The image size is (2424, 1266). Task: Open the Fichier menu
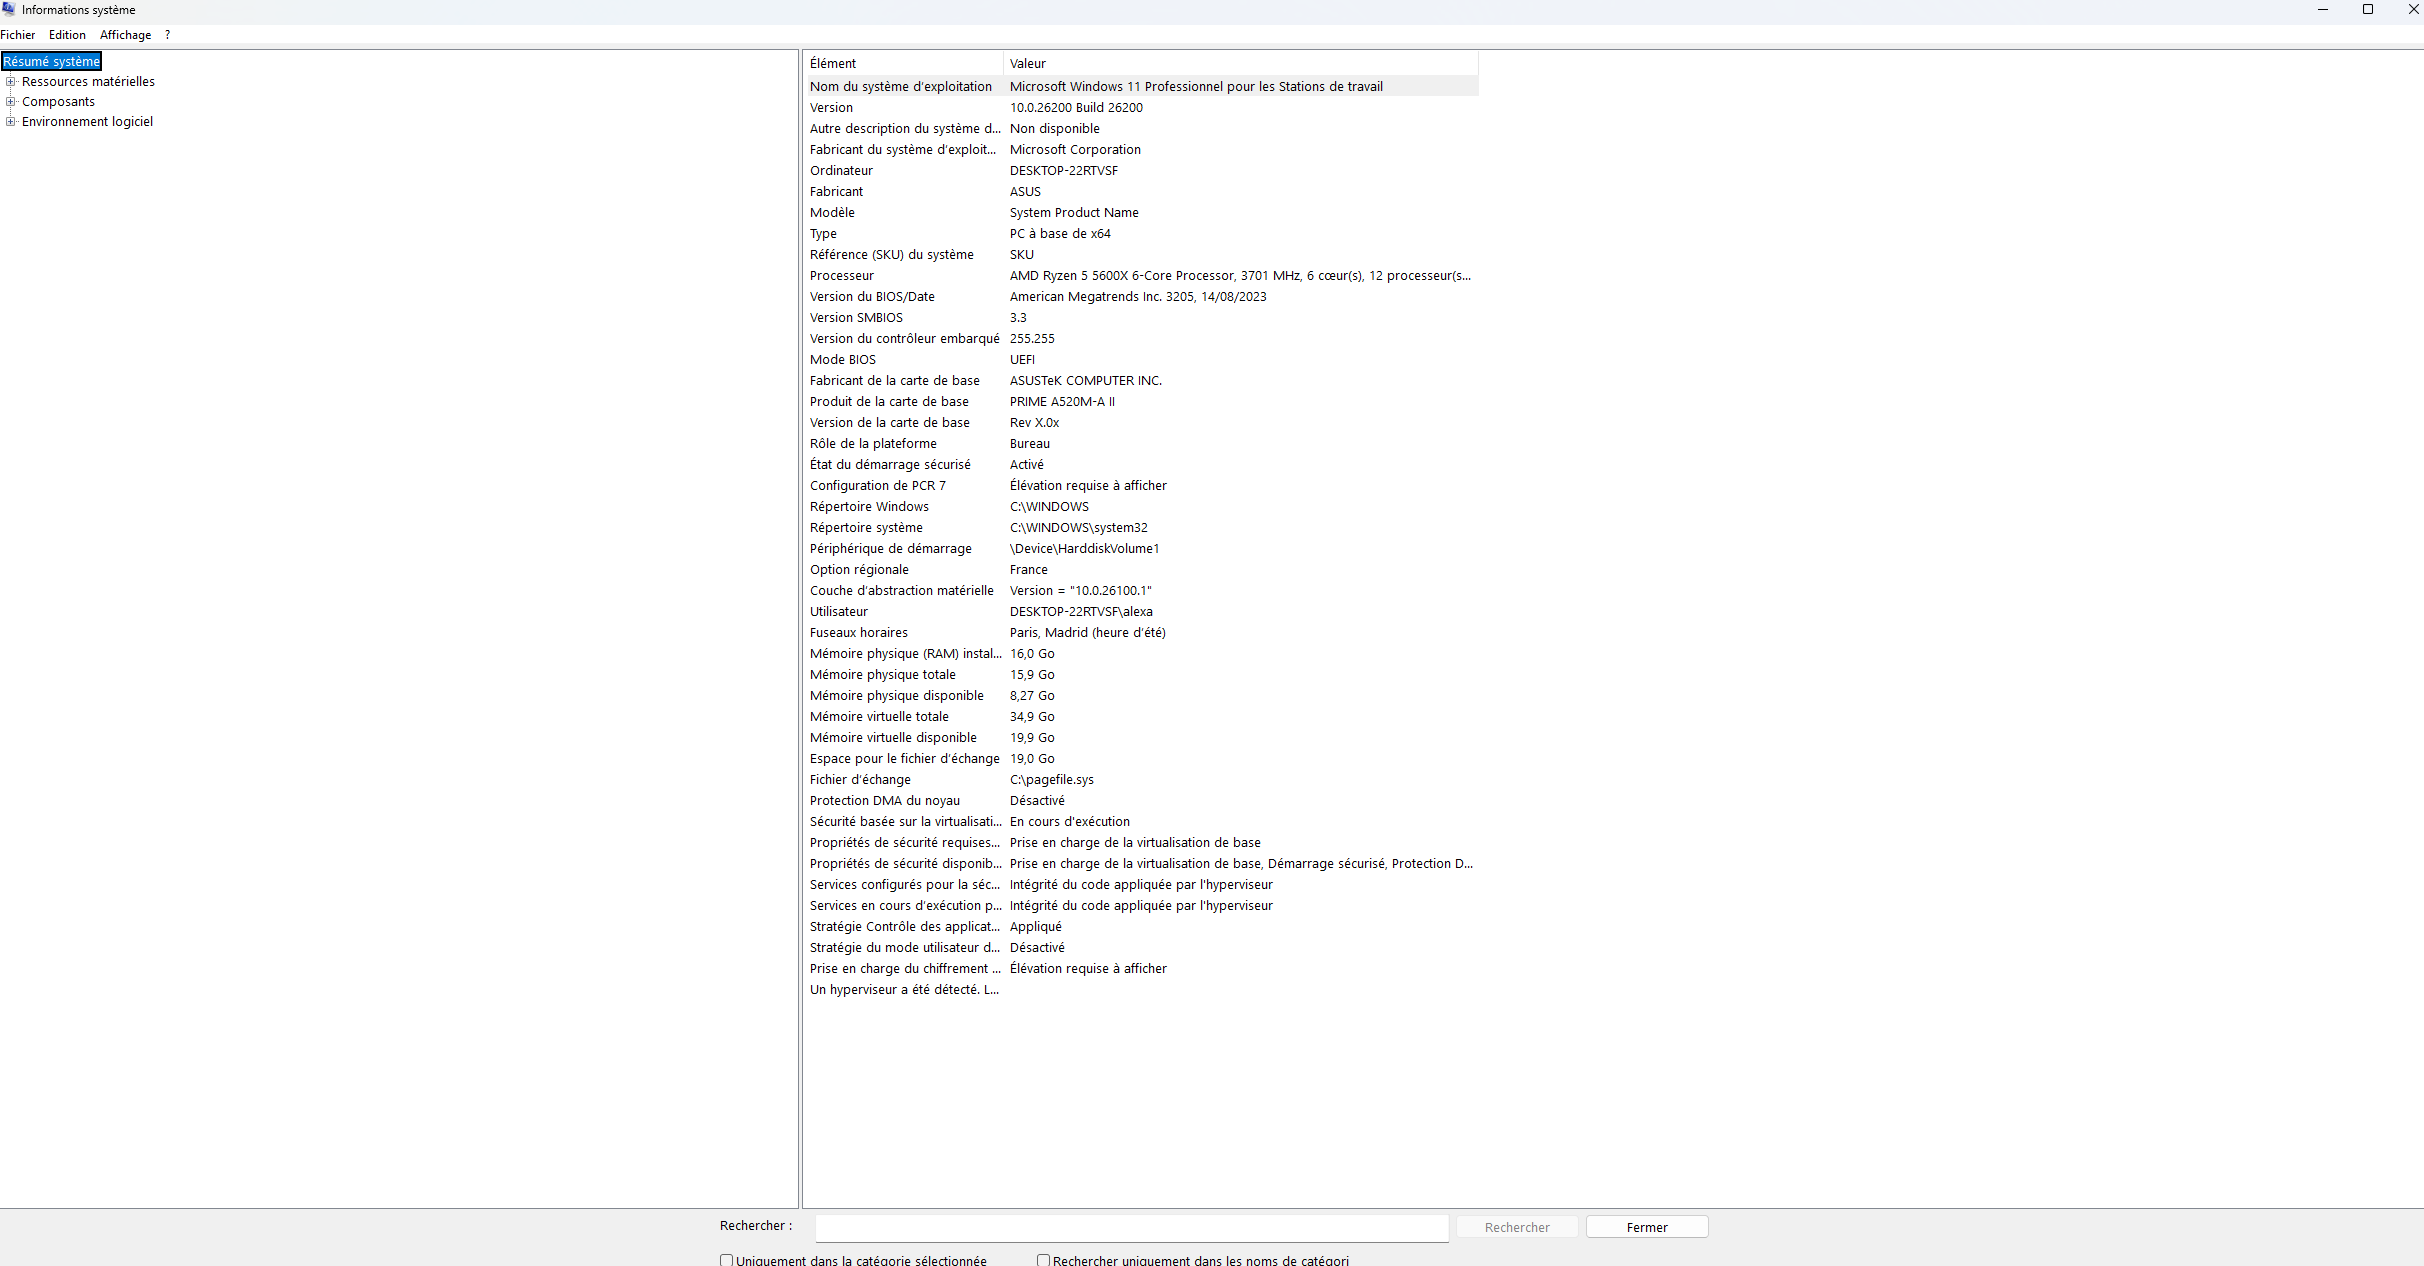point(18,35)
